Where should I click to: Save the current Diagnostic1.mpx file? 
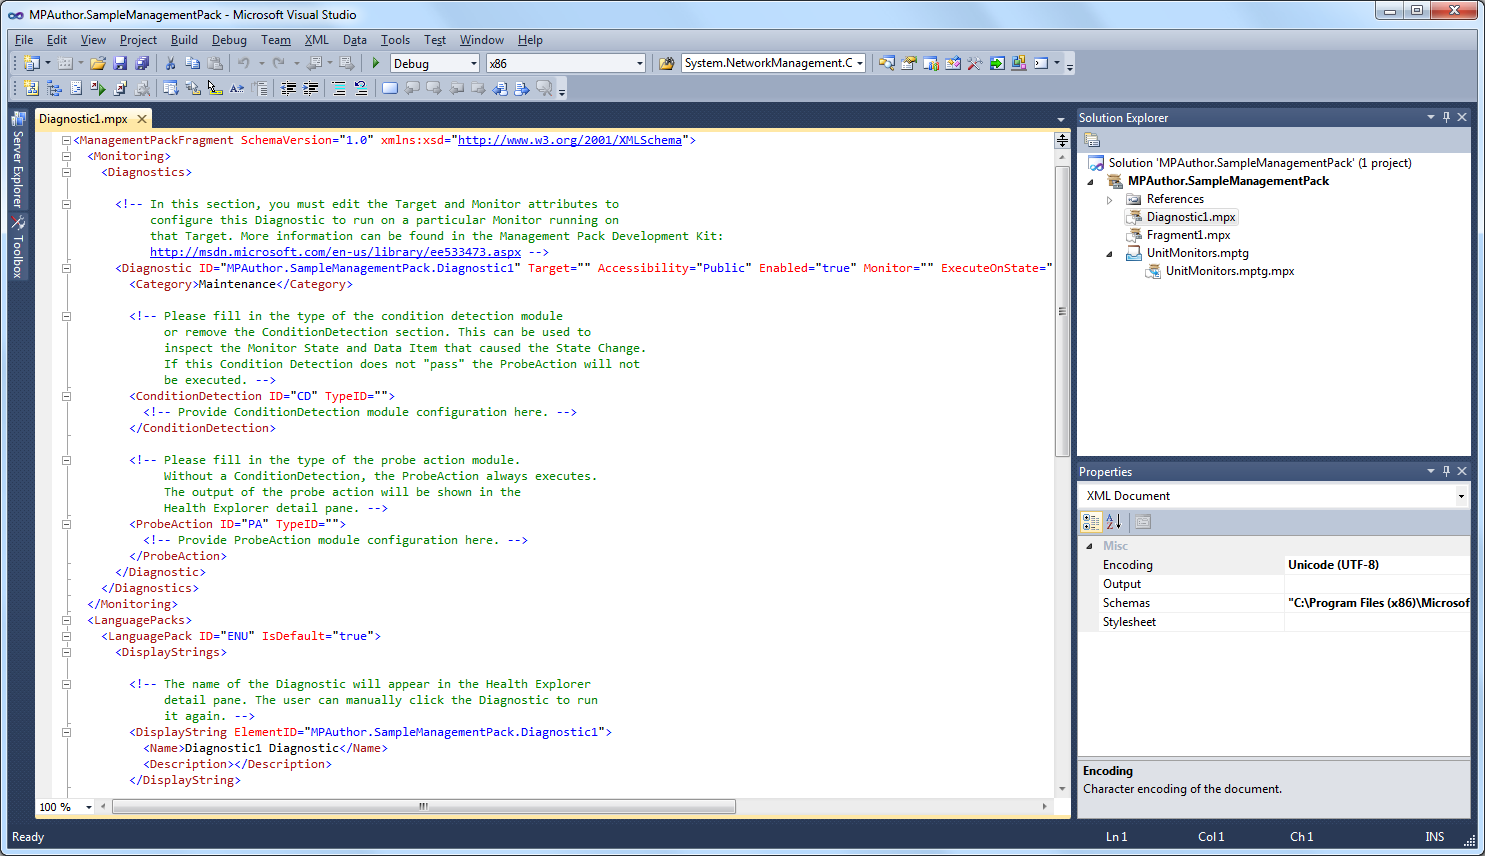[x=120, y=63]
